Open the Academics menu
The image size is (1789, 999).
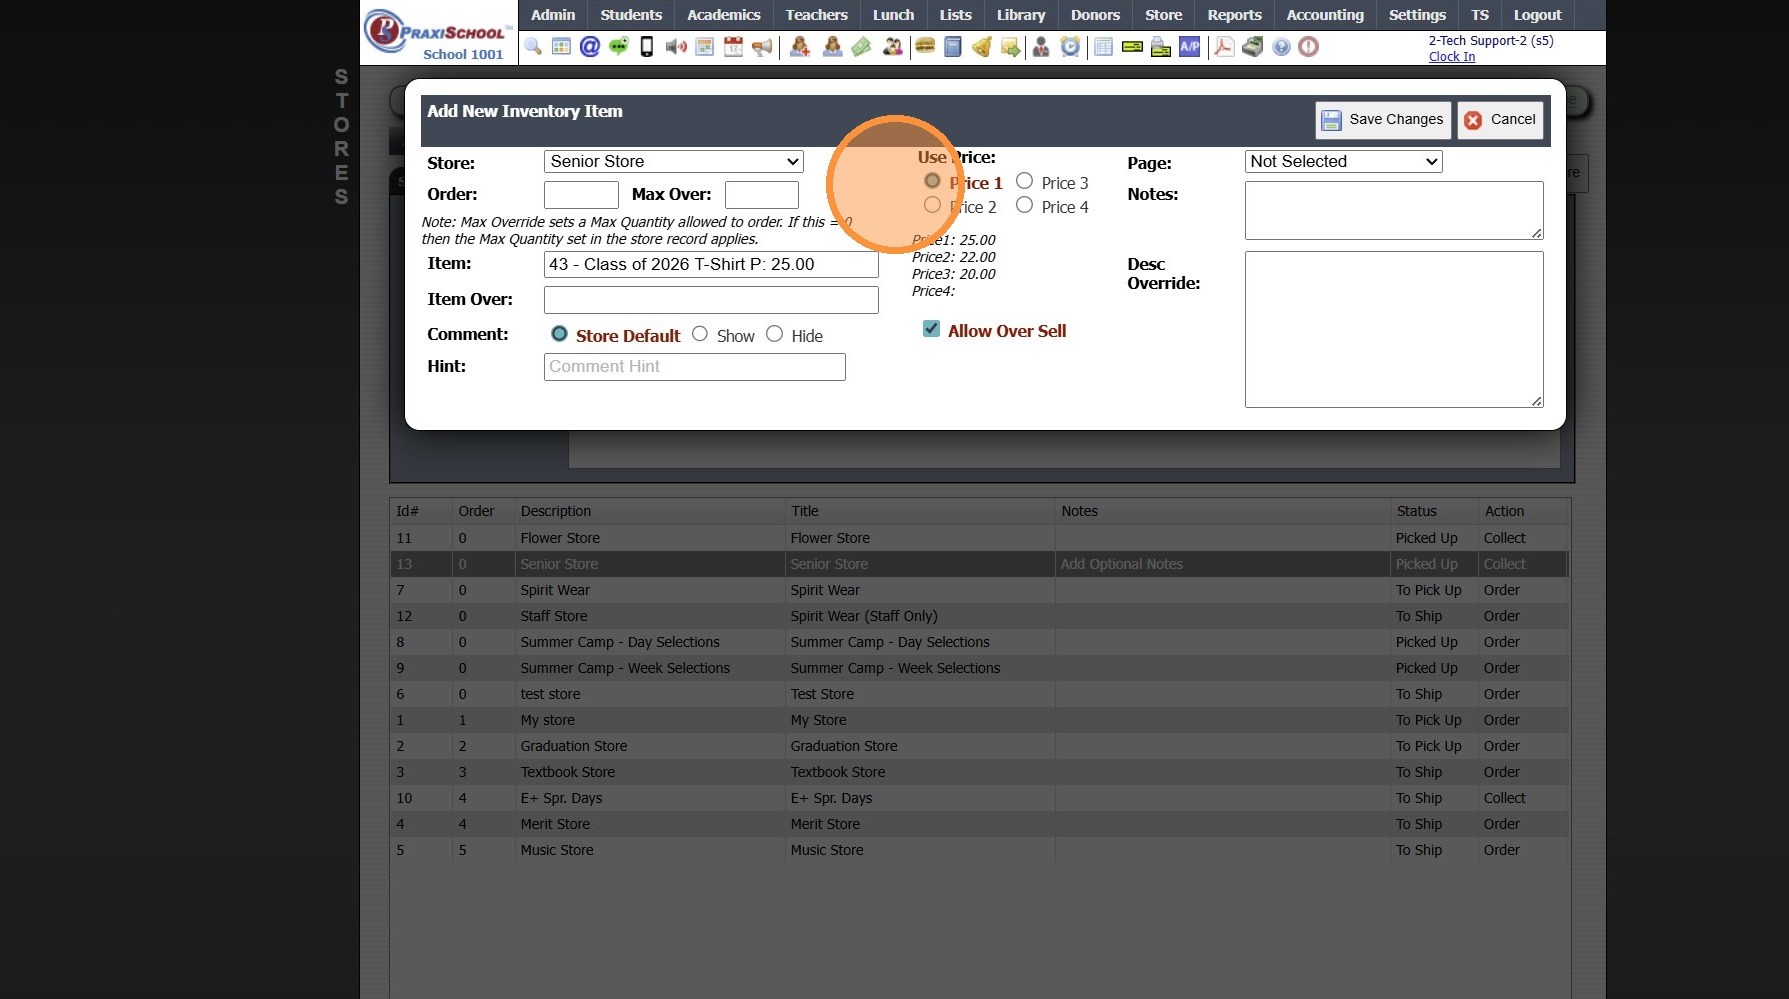coord(724,15)
